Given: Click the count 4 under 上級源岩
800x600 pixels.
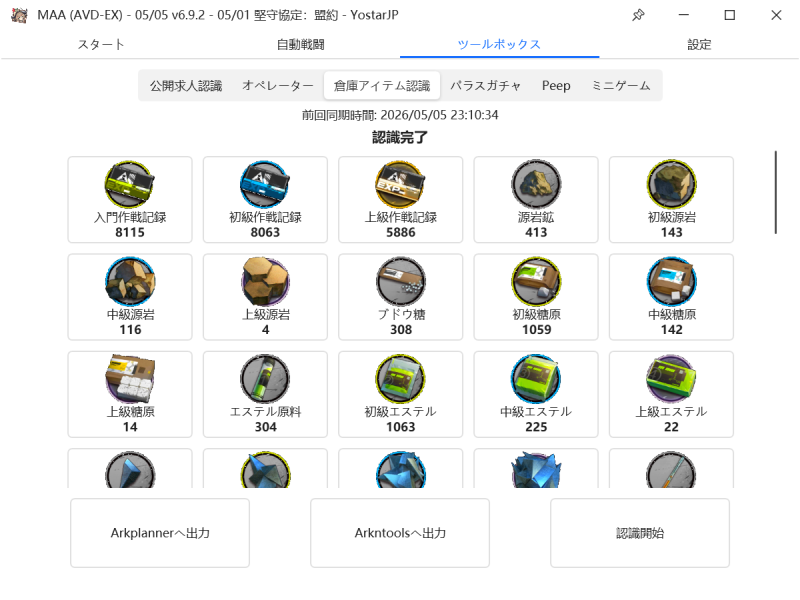Looking at the screenshot, I should 265,330.
